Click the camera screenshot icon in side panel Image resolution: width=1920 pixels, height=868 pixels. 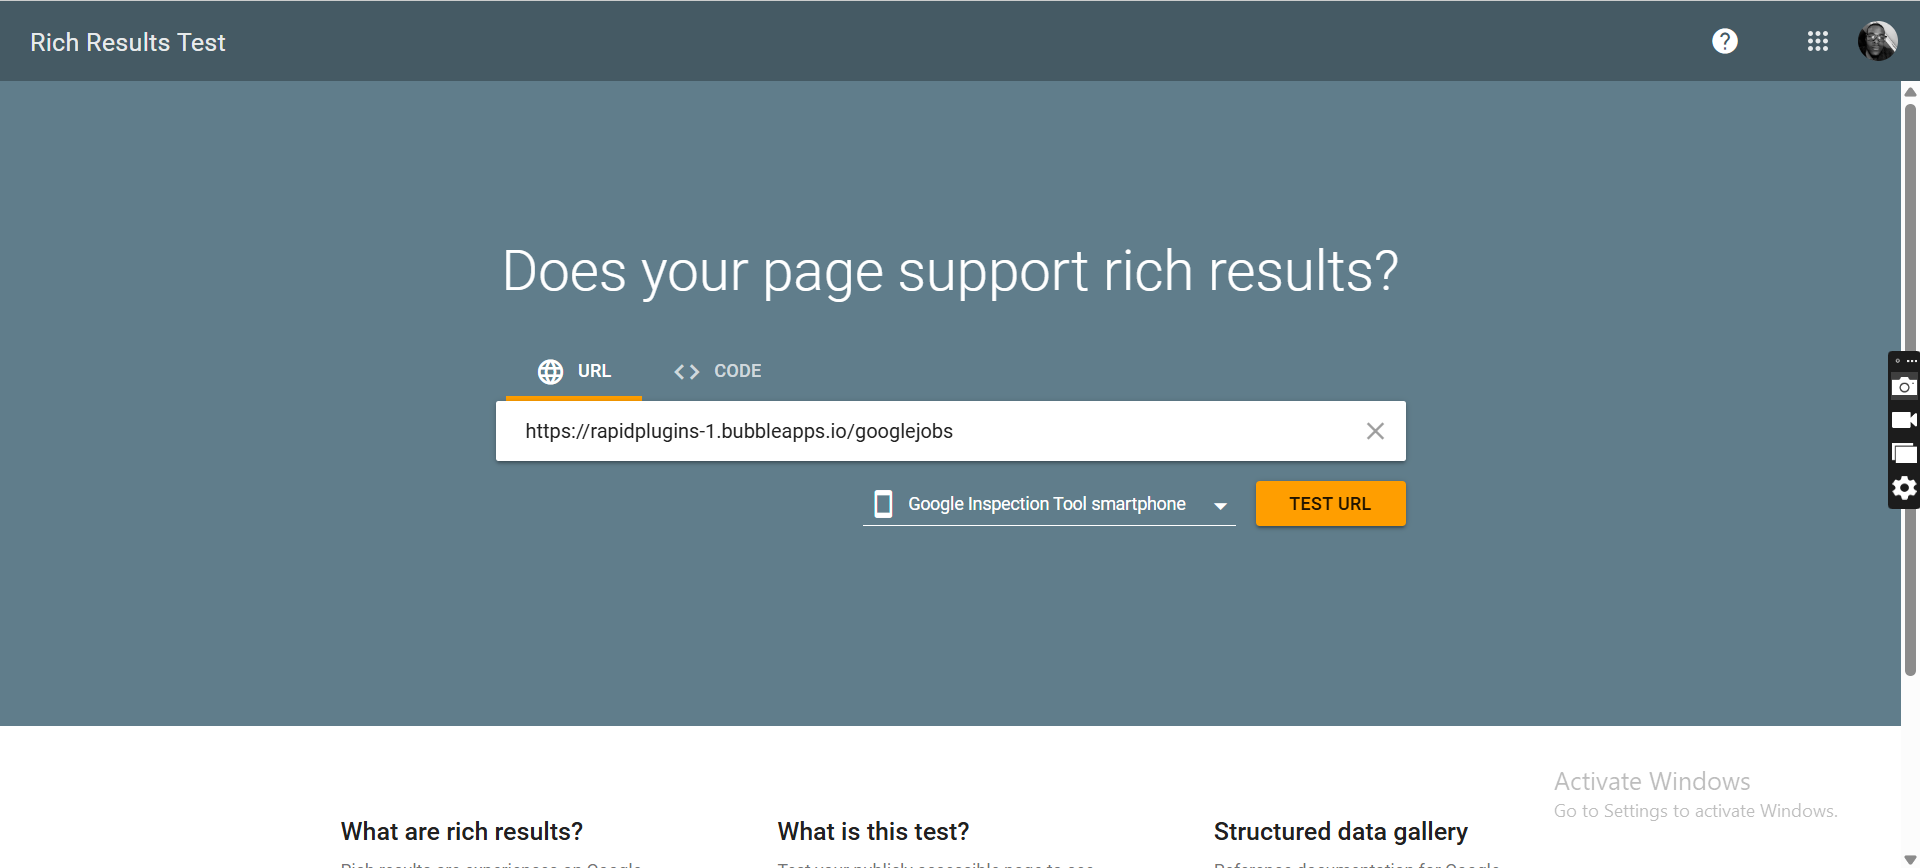[1904, 387]
